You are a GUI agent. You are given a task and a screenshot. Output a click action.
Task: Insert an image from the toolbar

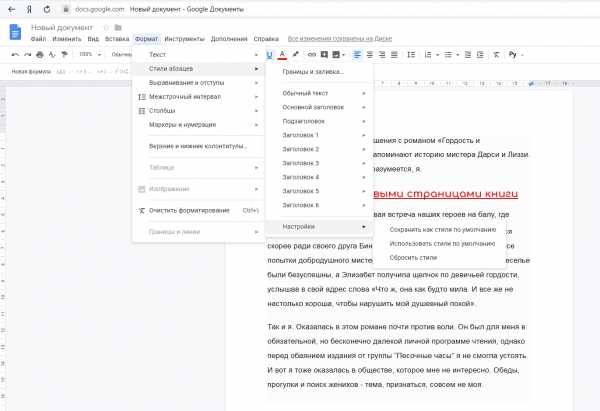pos(336,55)
